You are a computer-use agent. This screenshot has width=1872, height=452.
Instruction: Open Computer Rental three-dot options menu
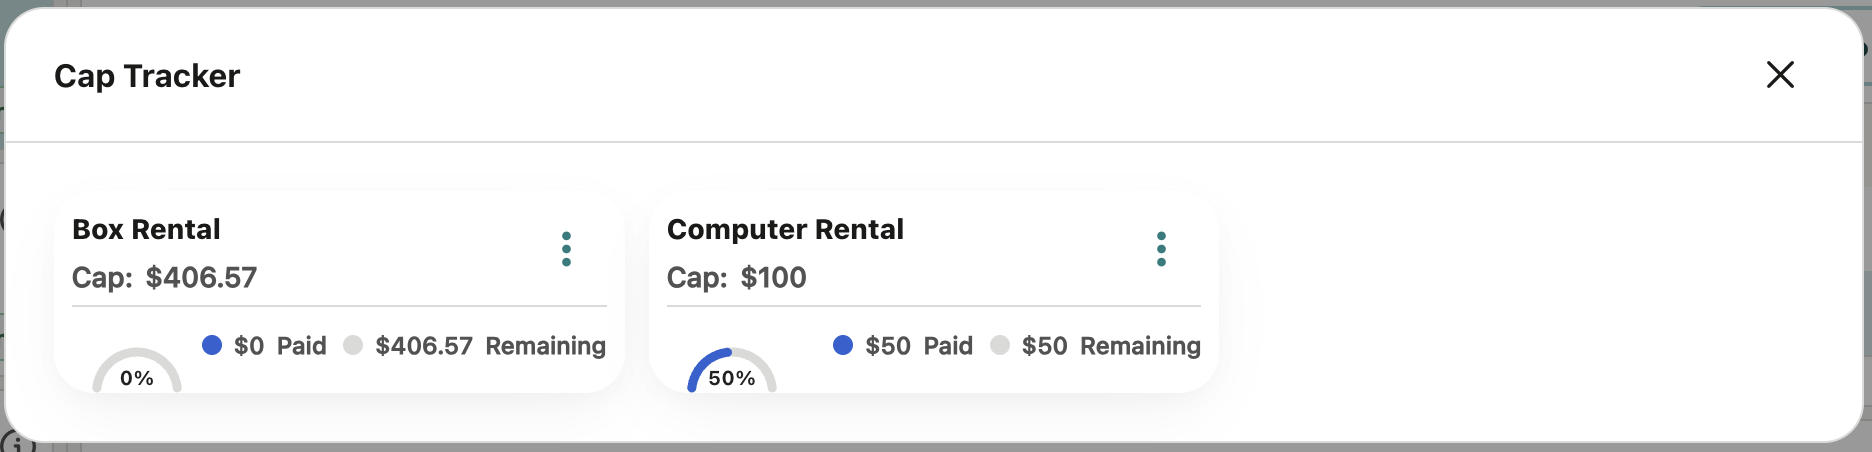pos(1161,249)
